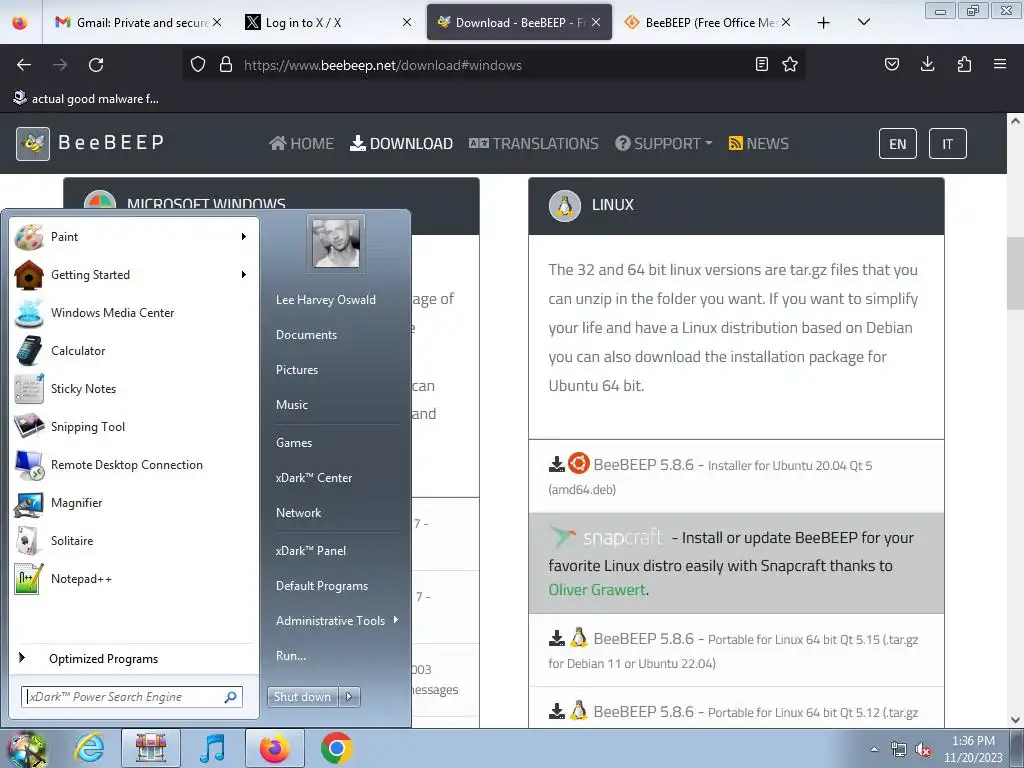This screenshot has height=768, width=1024.
Task: Toggle reader view icon
Action: click(761, 64)
